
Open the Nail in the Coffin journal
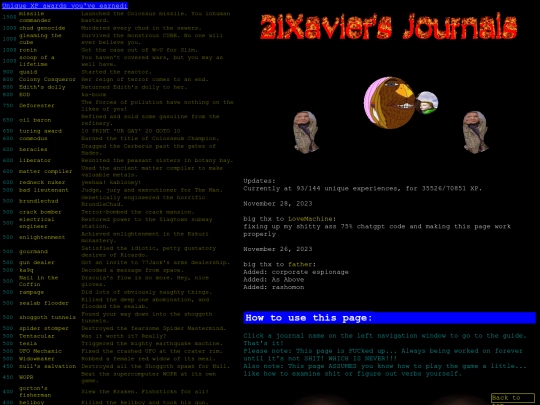tap(39, 281)
